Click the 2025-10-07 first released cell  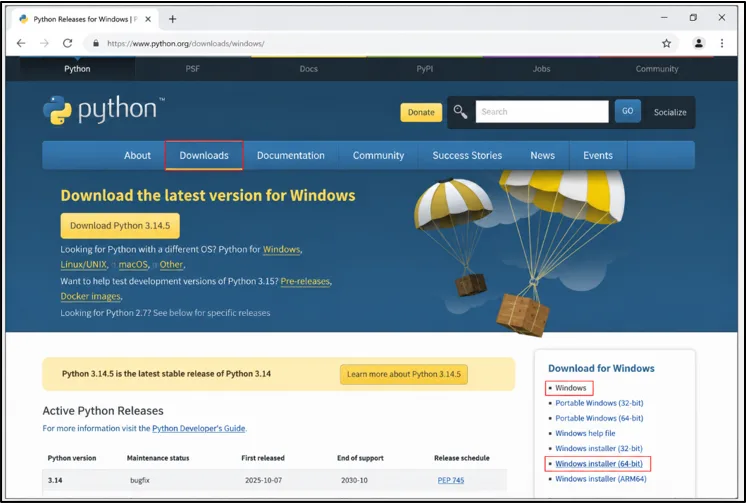coord(263,480)
